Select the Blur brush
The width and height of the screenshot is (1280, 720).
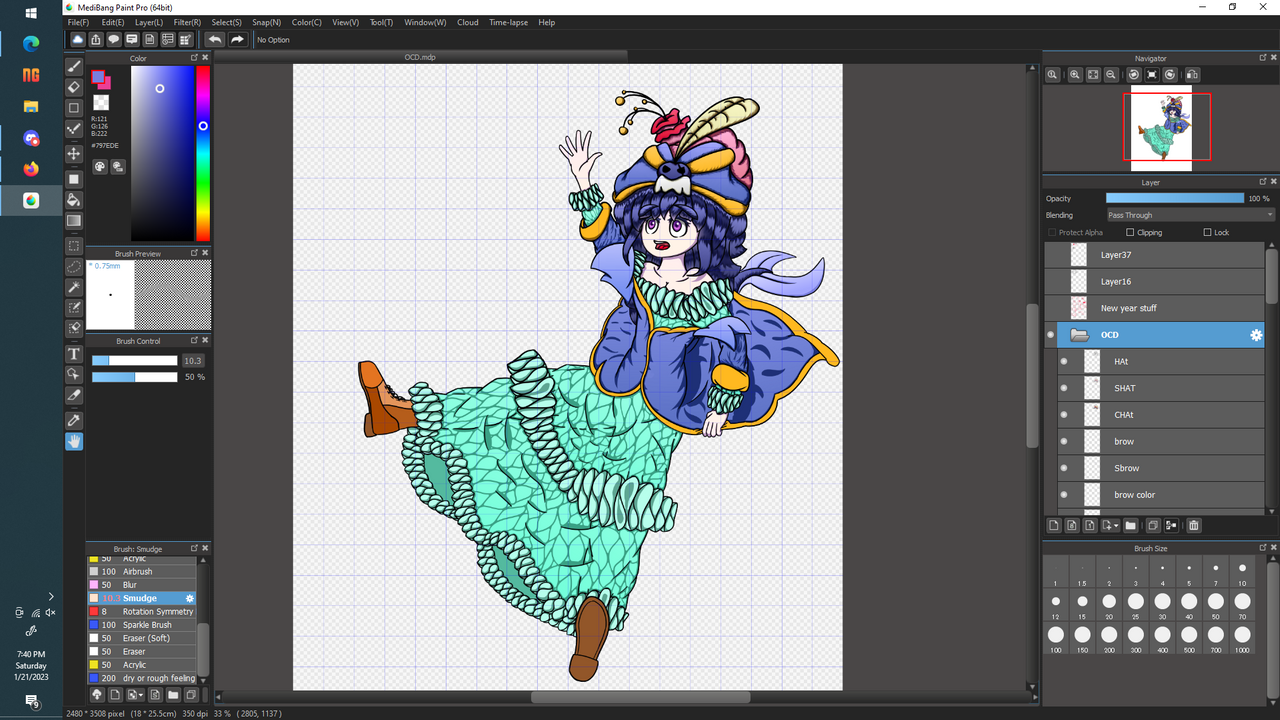pyautogui.click(x=142, y=585)
